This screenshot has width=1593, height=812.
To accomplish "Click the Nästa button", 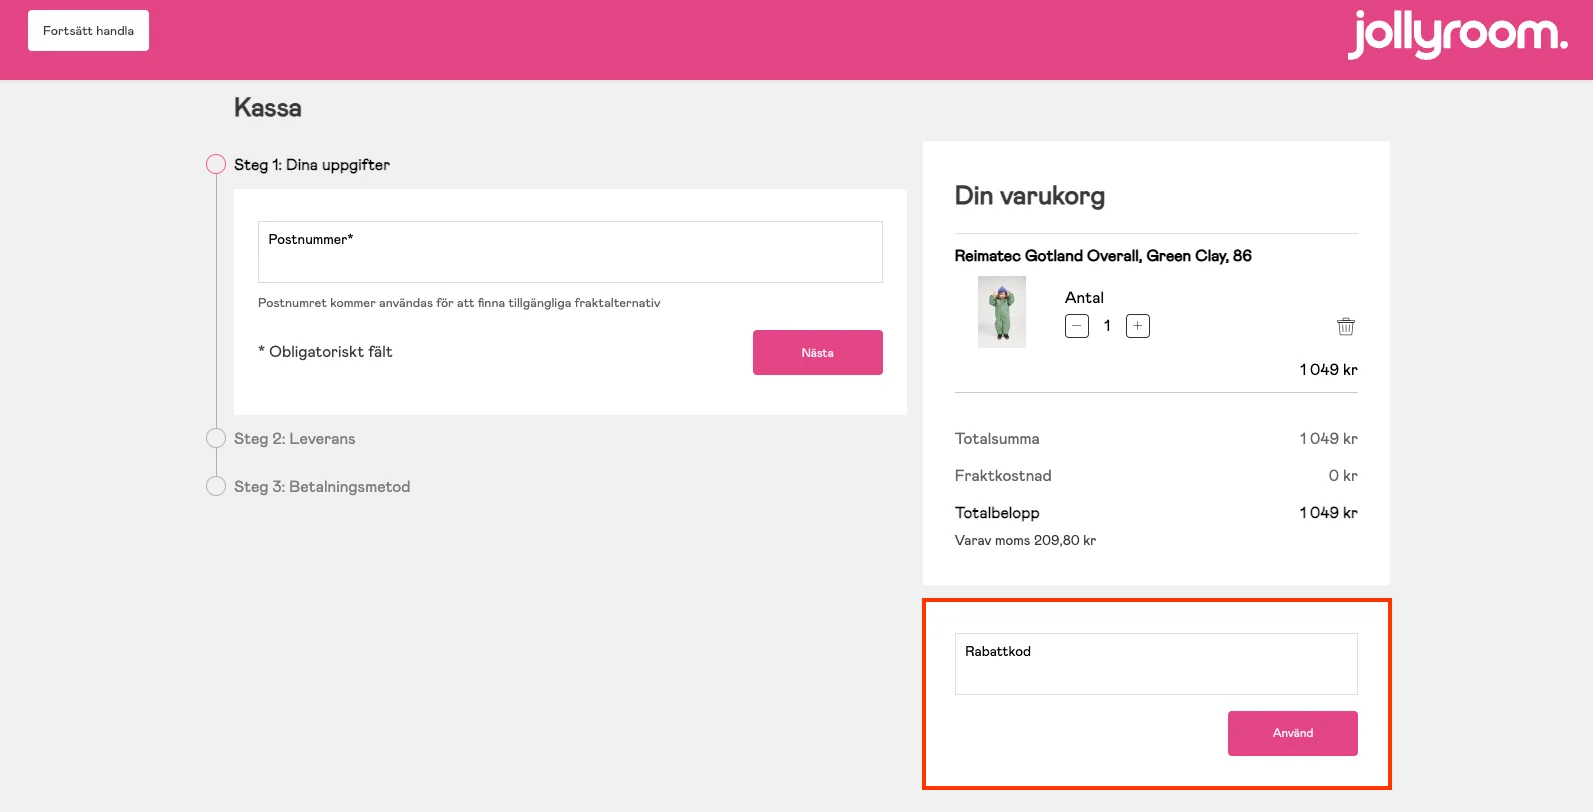I will 817,353.
